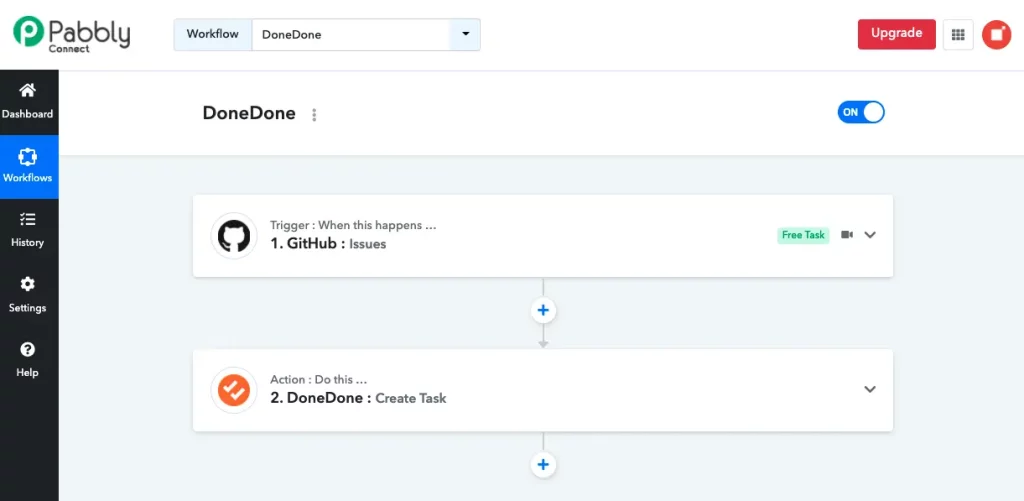The image size is (1024, 501).
Task: Click the GitHub trigger app icon
Action: (234, 236)
